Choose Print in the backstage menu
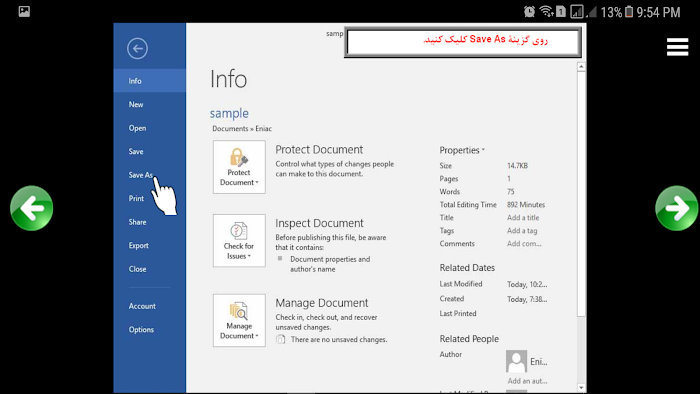This screenshot has width=700, height=394. pyautogui.click(x=150, y=199)
